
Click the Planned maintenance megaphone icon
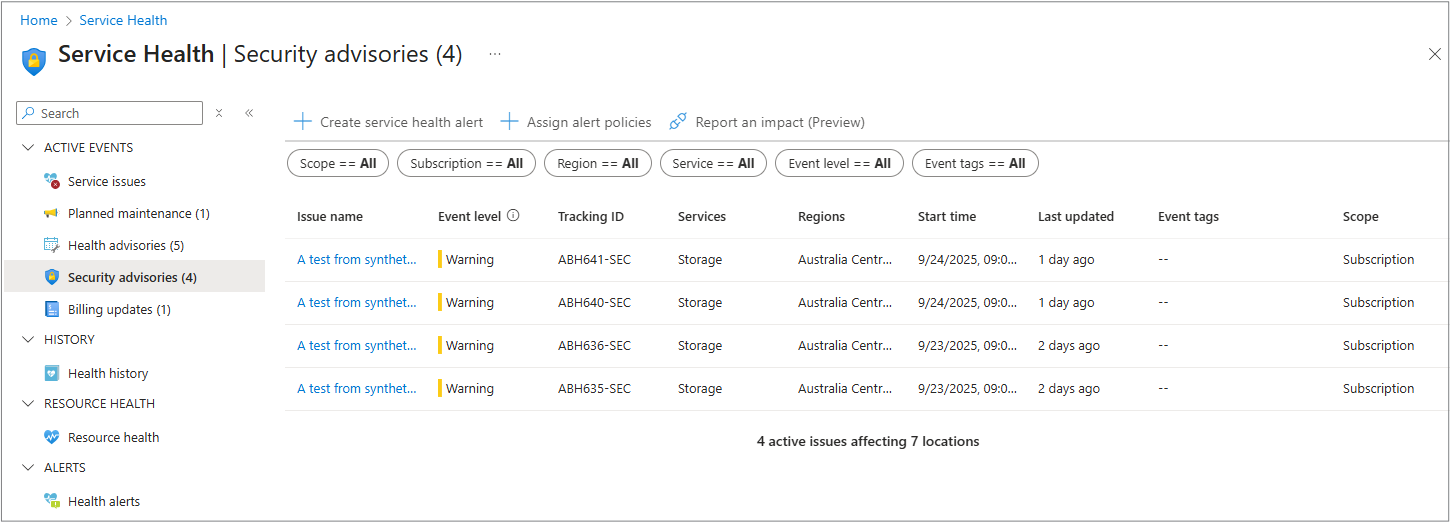[x=52, y=213]
